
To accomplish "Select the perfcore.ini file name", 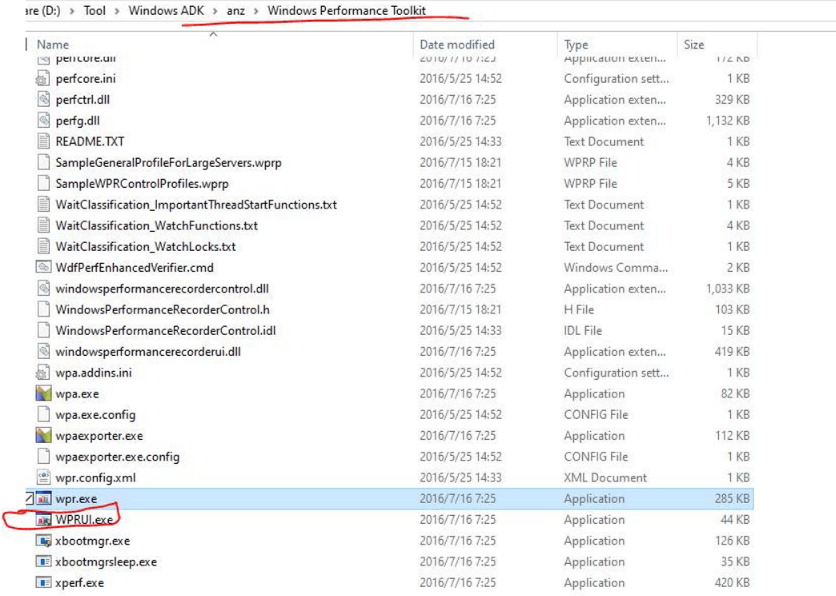I will click(86, 79).
